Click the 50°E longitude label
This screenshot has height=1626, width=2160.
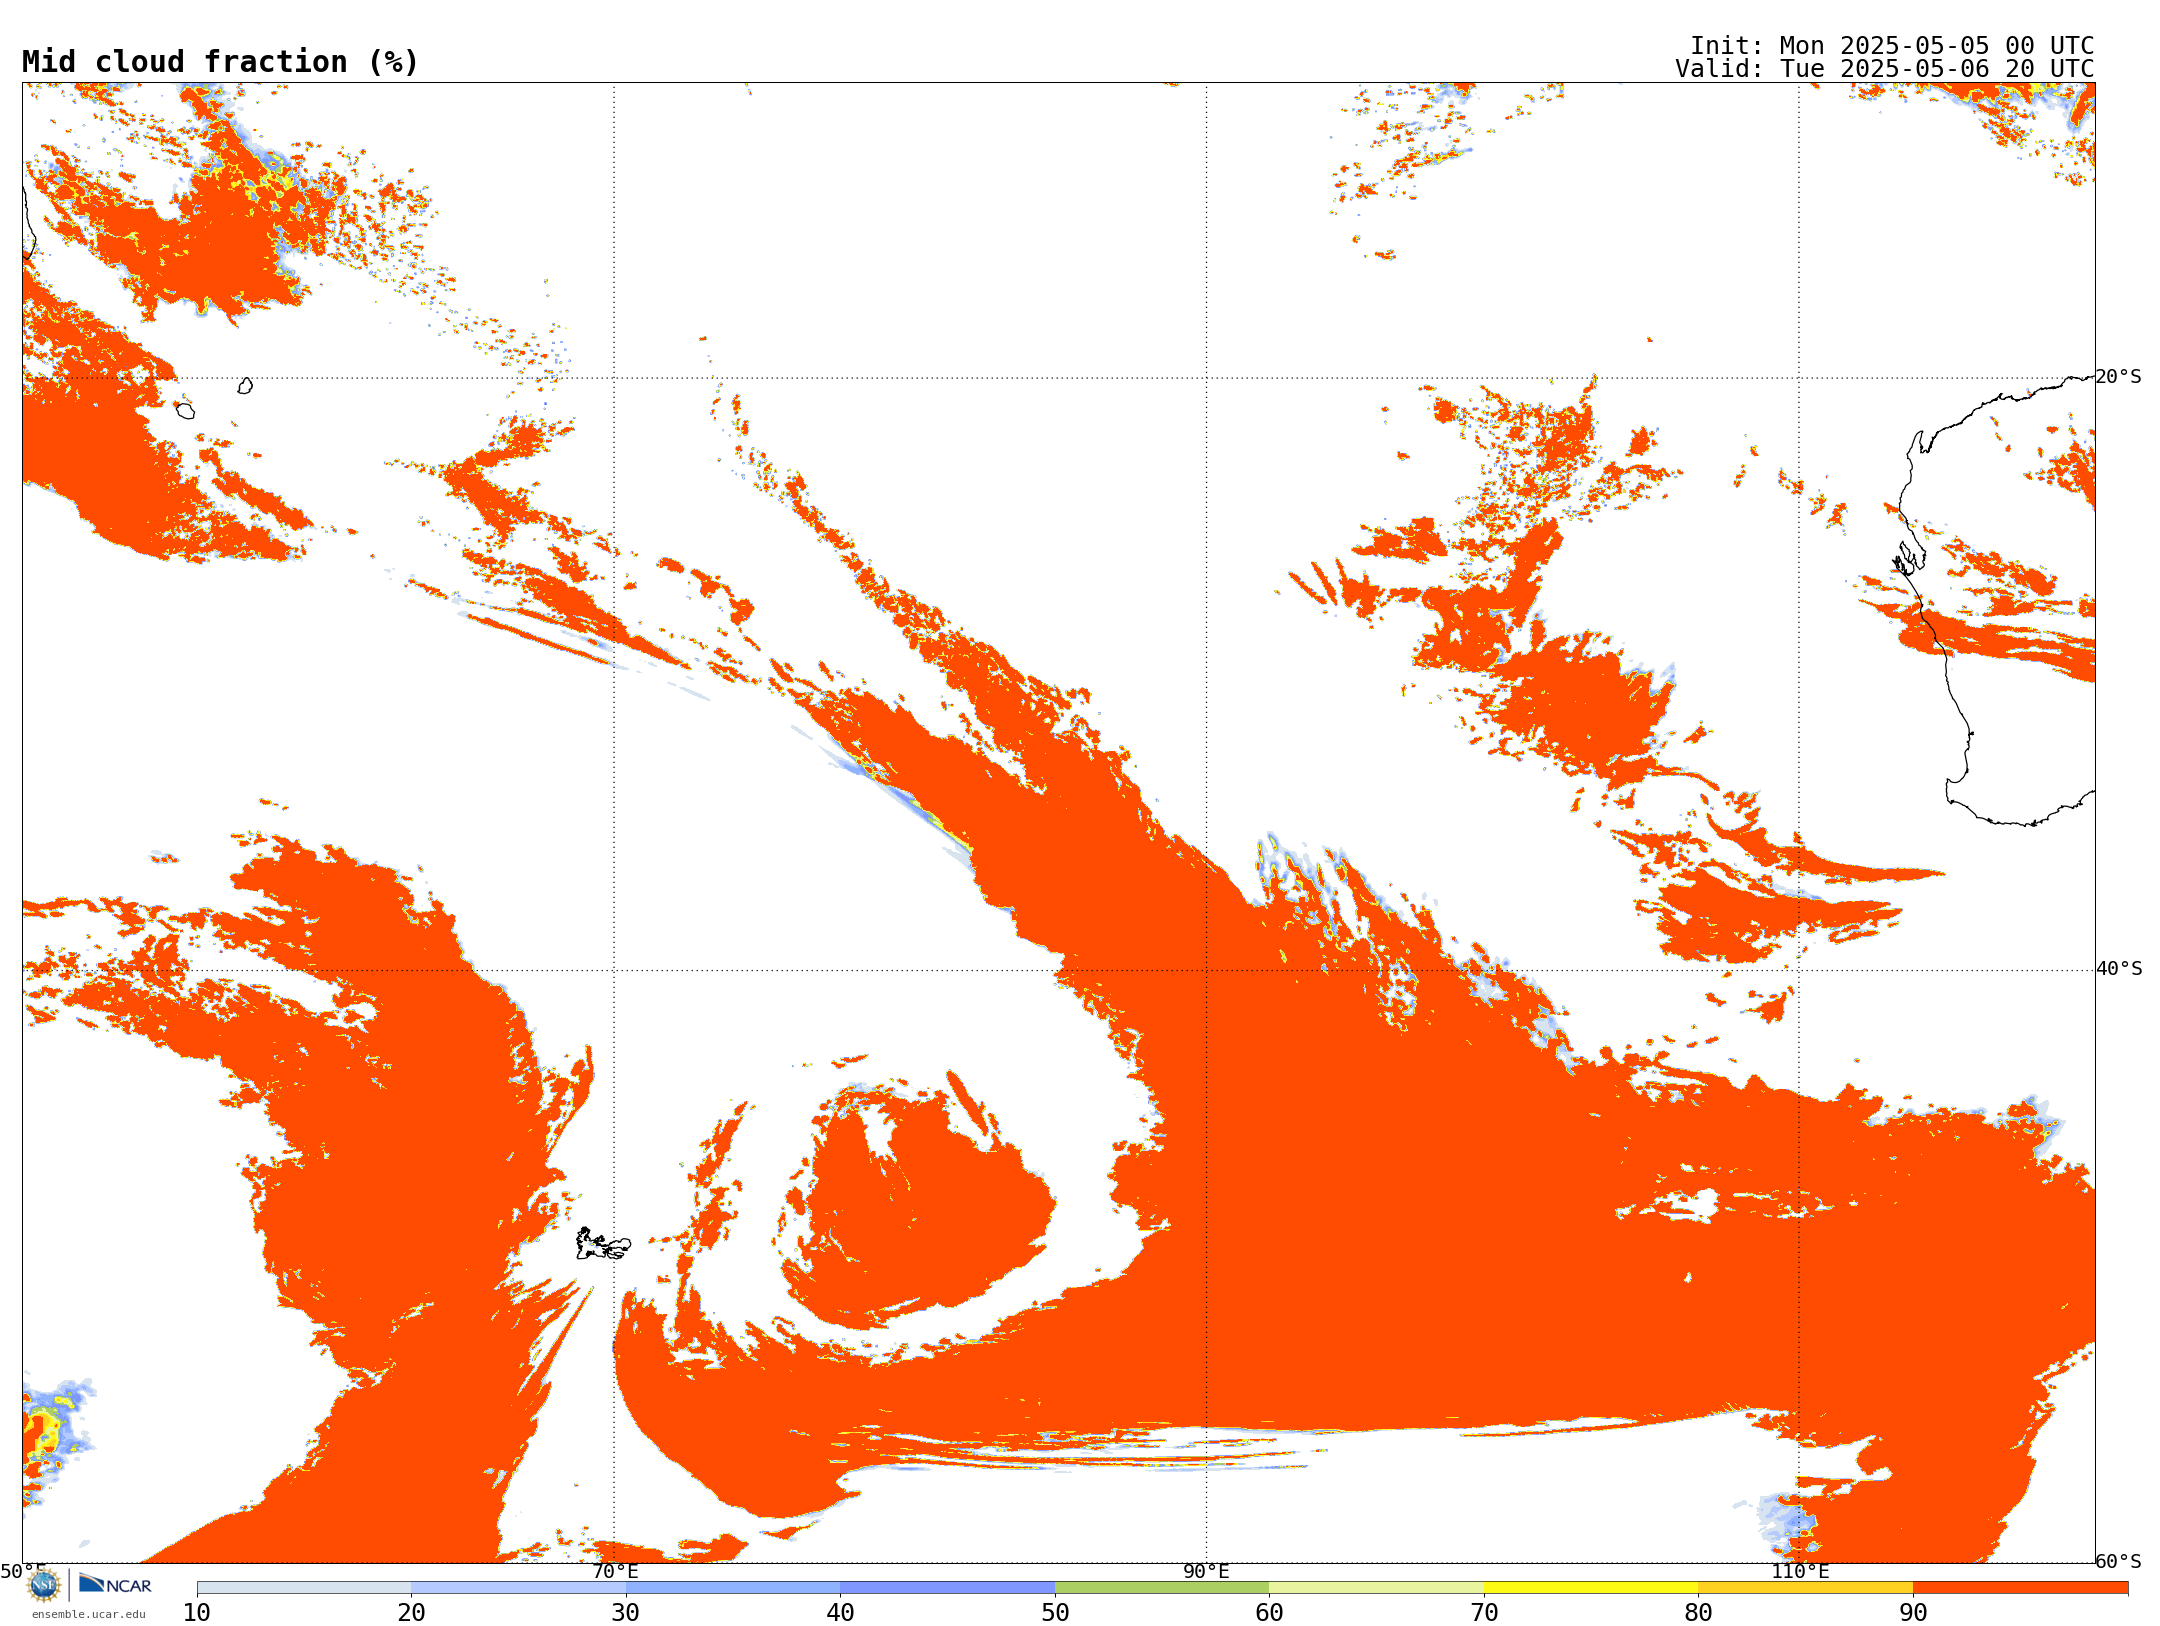tap(23, 1571)
